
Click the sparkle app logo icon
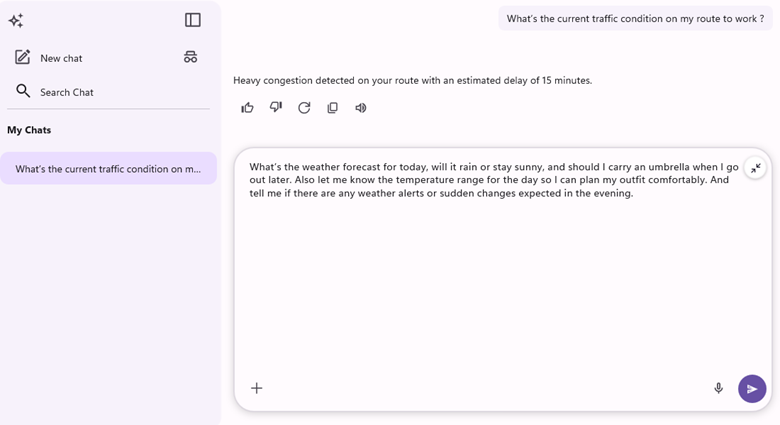coord(16,20)
